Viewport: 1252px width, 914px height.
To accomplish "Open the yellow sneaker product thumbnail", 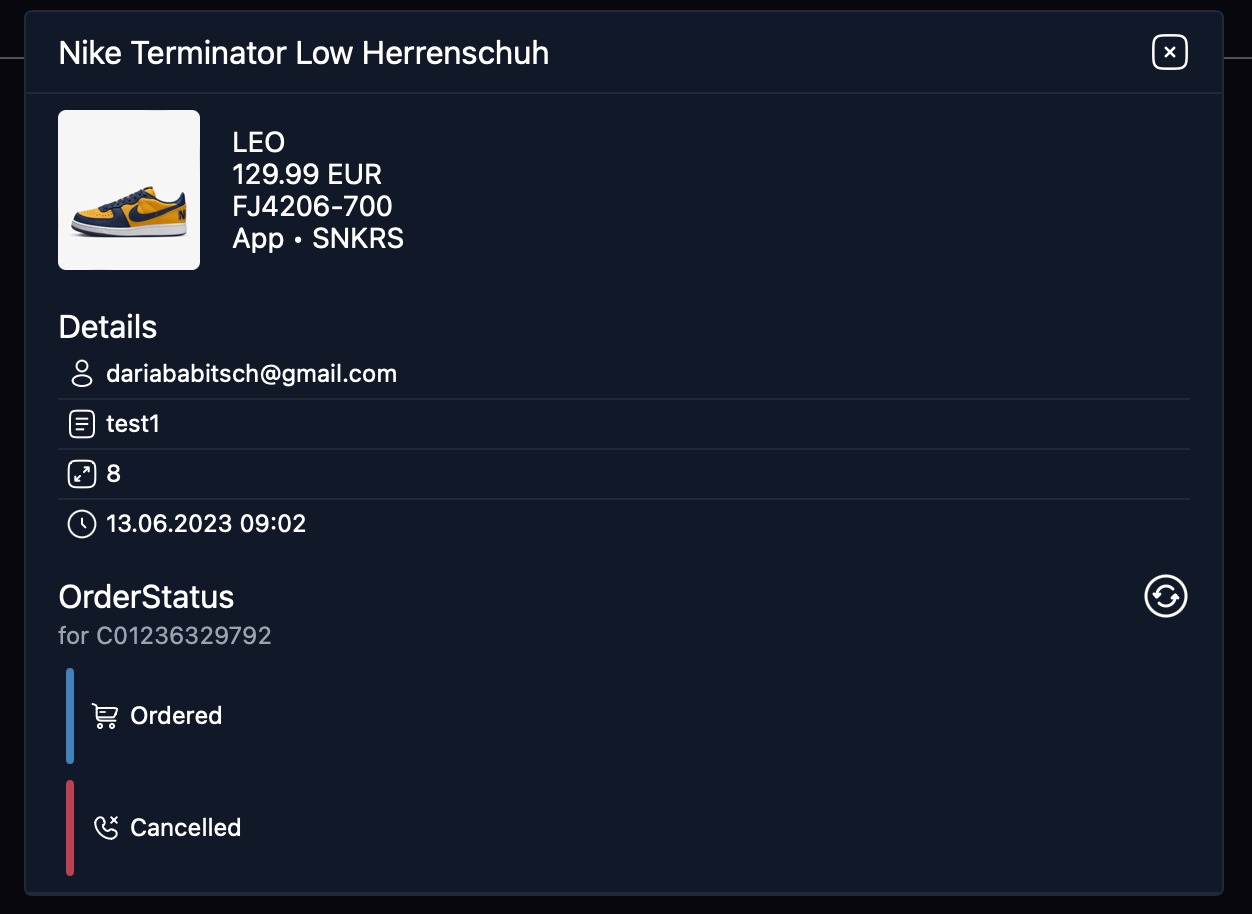I will click(129, 190).
